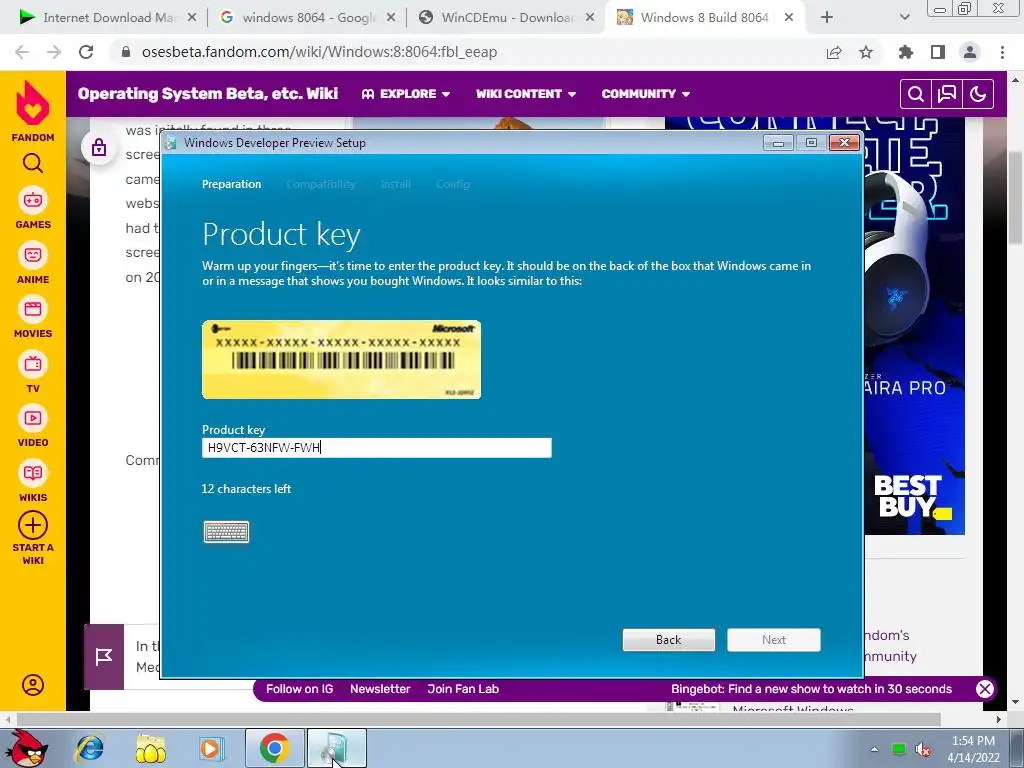Open the Chrome extensions puzzle icon
The width and height of the screenshot is (1024, 768).
(x=906, y=52)
